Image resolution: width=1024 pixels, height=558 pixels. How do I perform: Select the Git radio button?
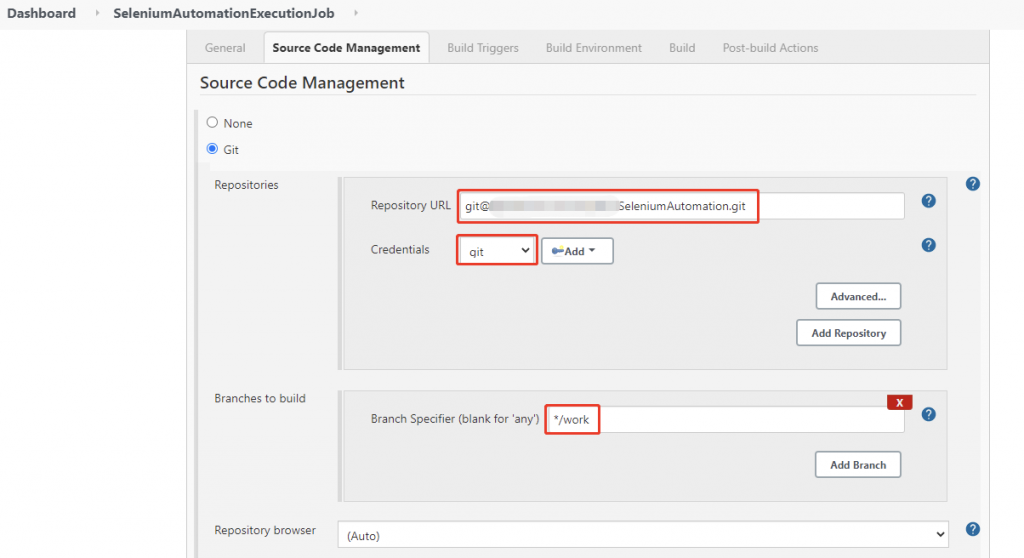pos(212,150)
